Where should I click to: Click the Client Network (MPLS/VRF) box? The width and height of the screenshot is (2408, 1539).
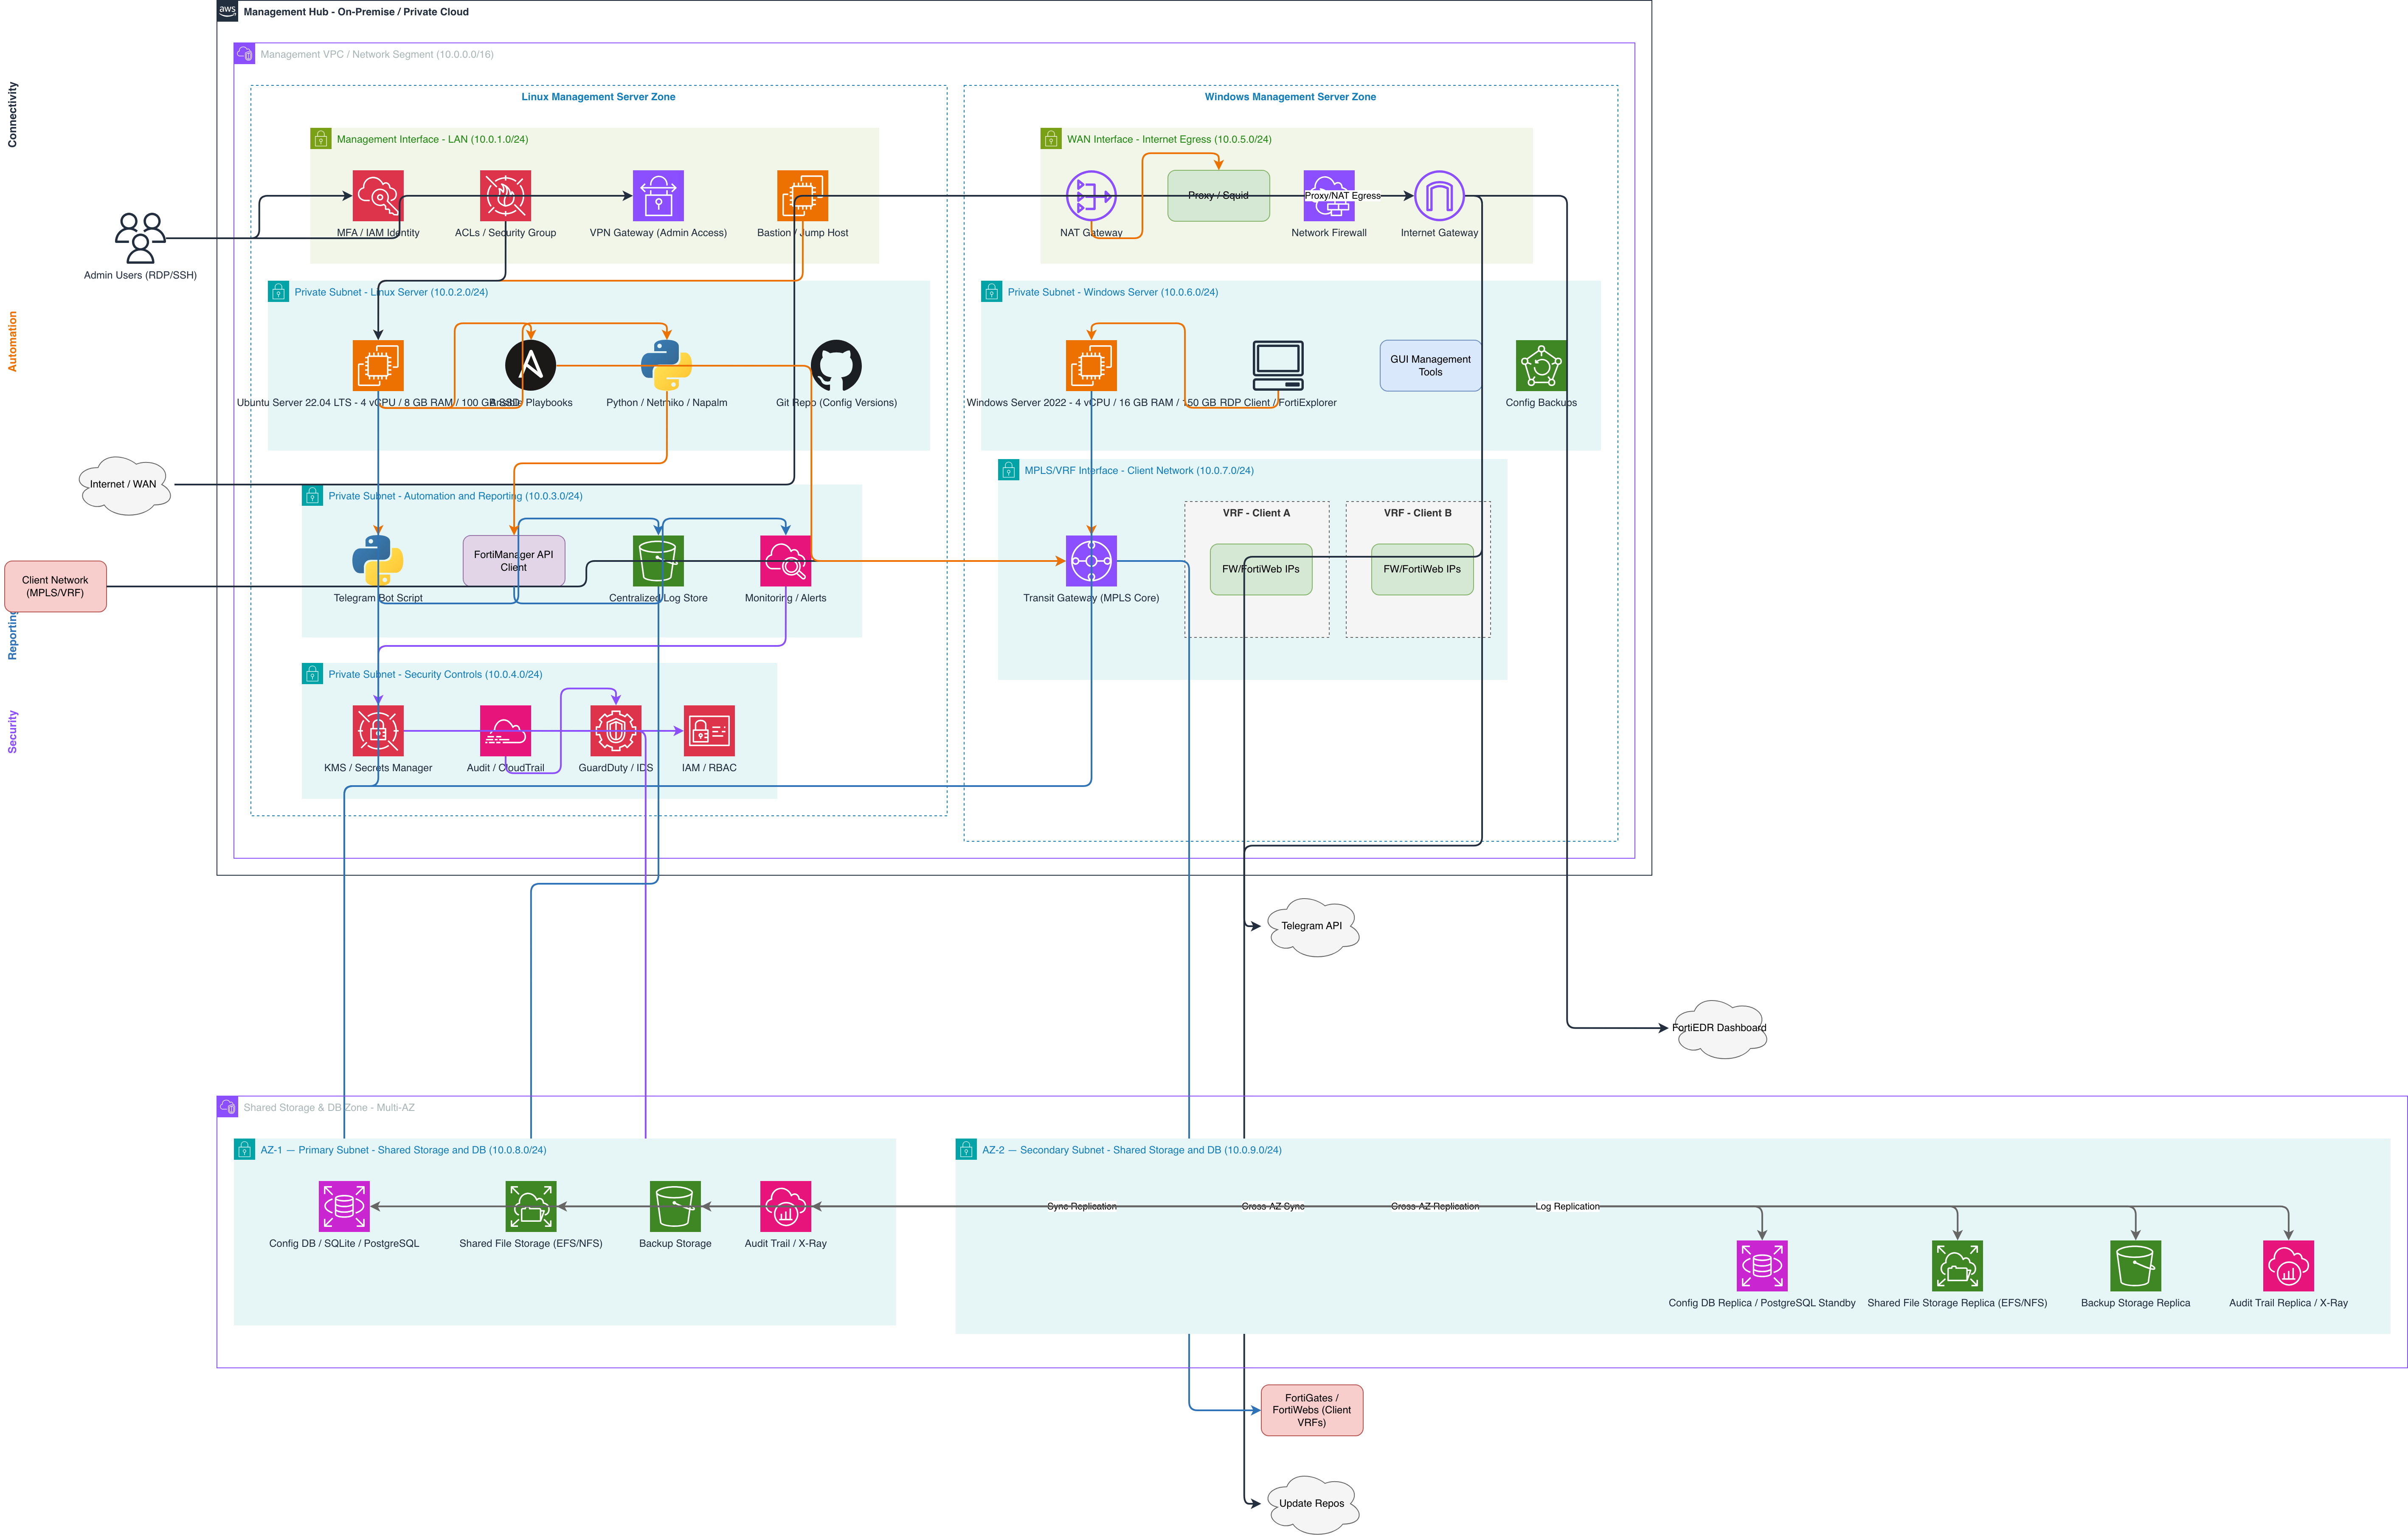click(55, 586)
